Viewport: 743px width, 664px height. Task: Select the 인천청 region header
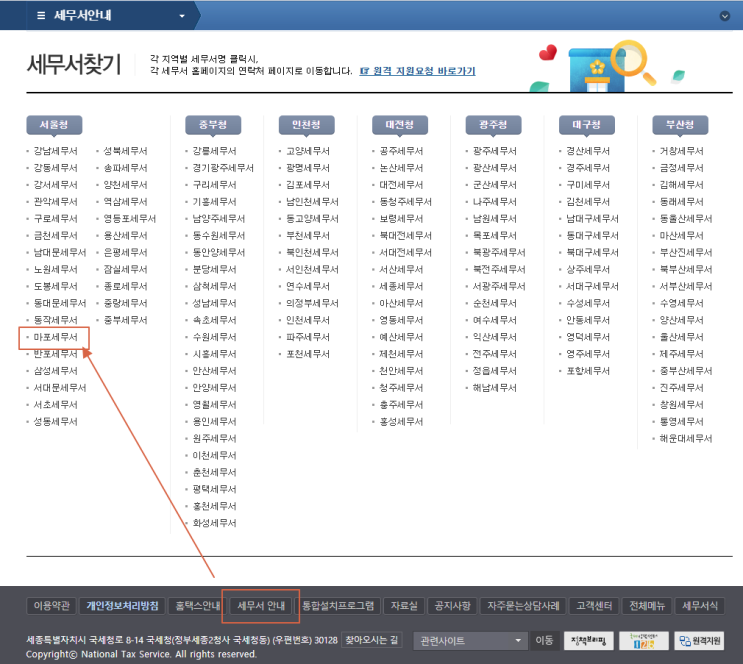point(306,125)
